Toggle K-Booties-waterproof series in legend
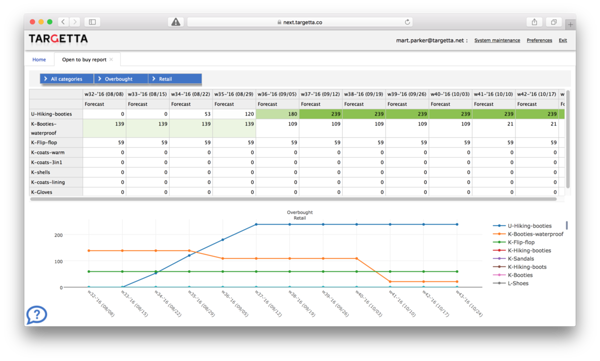The image size is (600, 361). (x=528, y=234)
